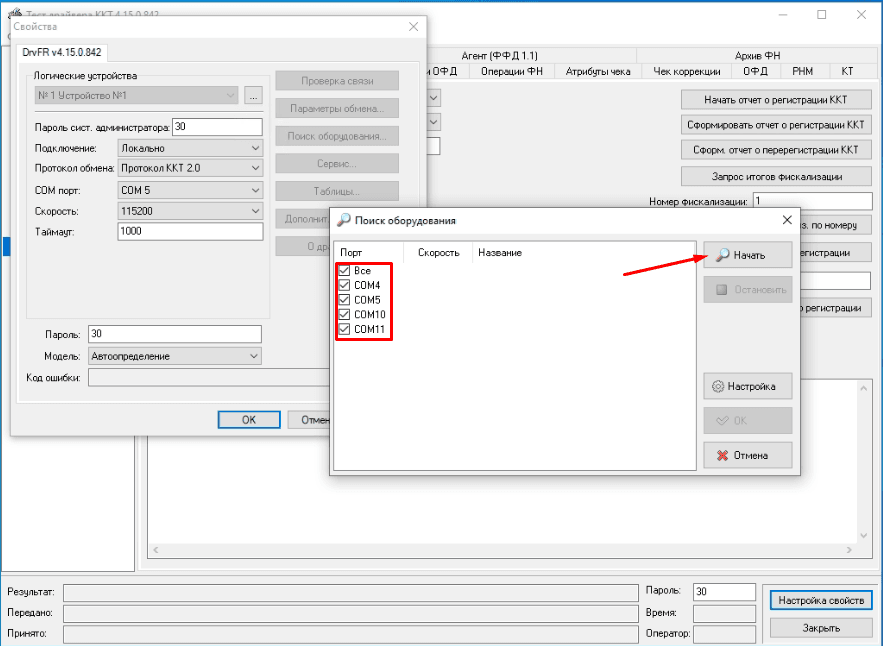Switch to the Чек коррекции tab
The width and height of the screenshot is (883, 646).
[x=686, y=71]
